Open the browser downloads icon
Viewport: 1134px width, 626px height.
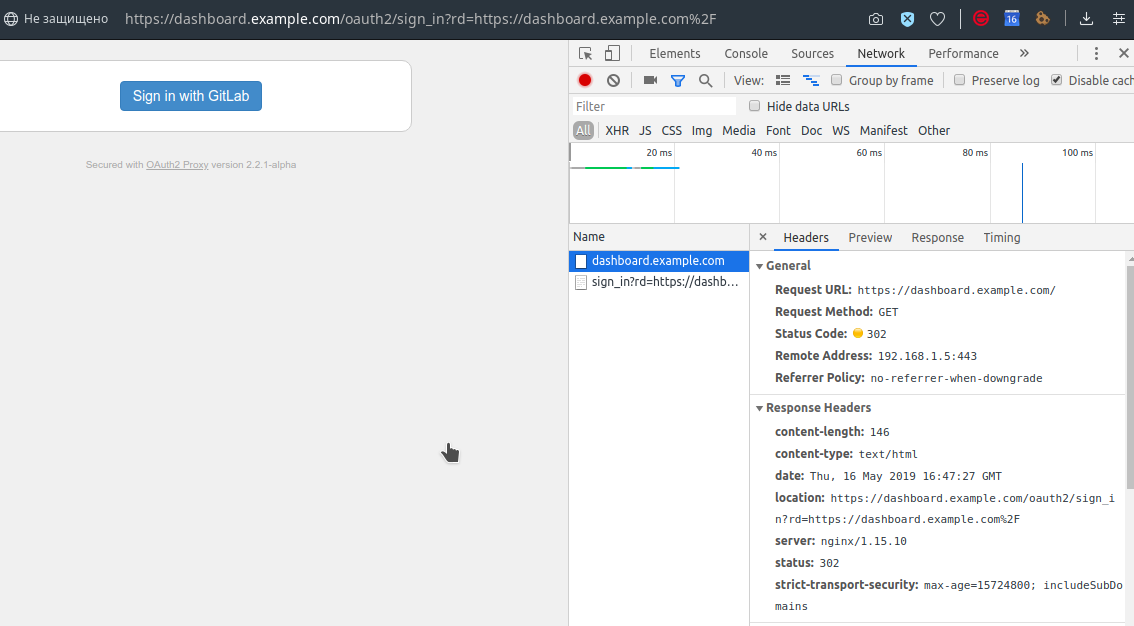1086,20
